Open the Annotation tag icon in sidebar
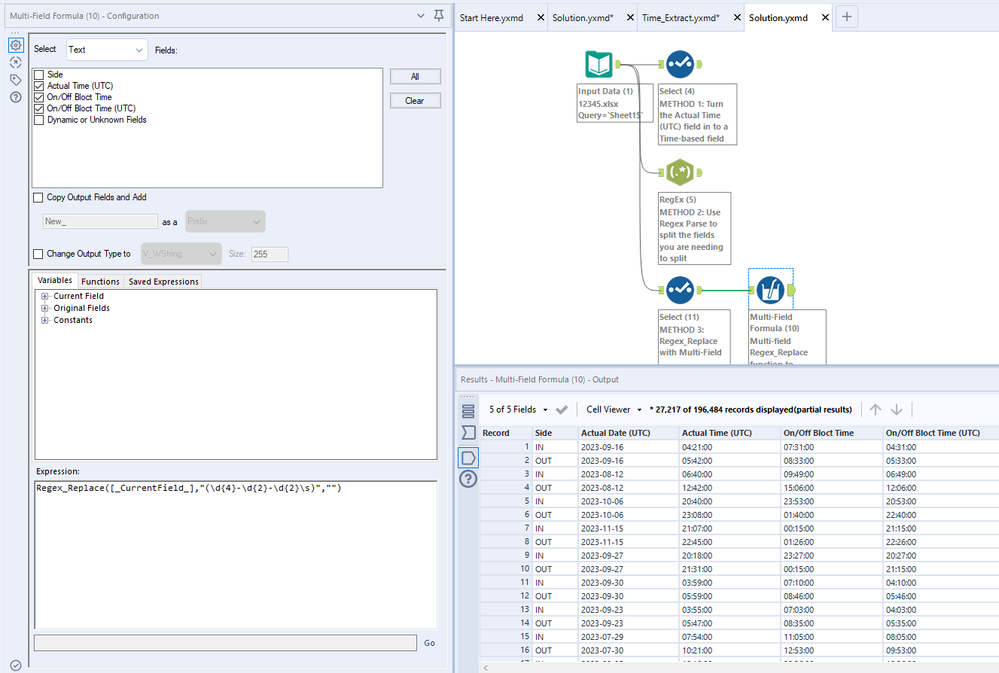The height and width of the screenshot is (673, 999). (16, 80)
